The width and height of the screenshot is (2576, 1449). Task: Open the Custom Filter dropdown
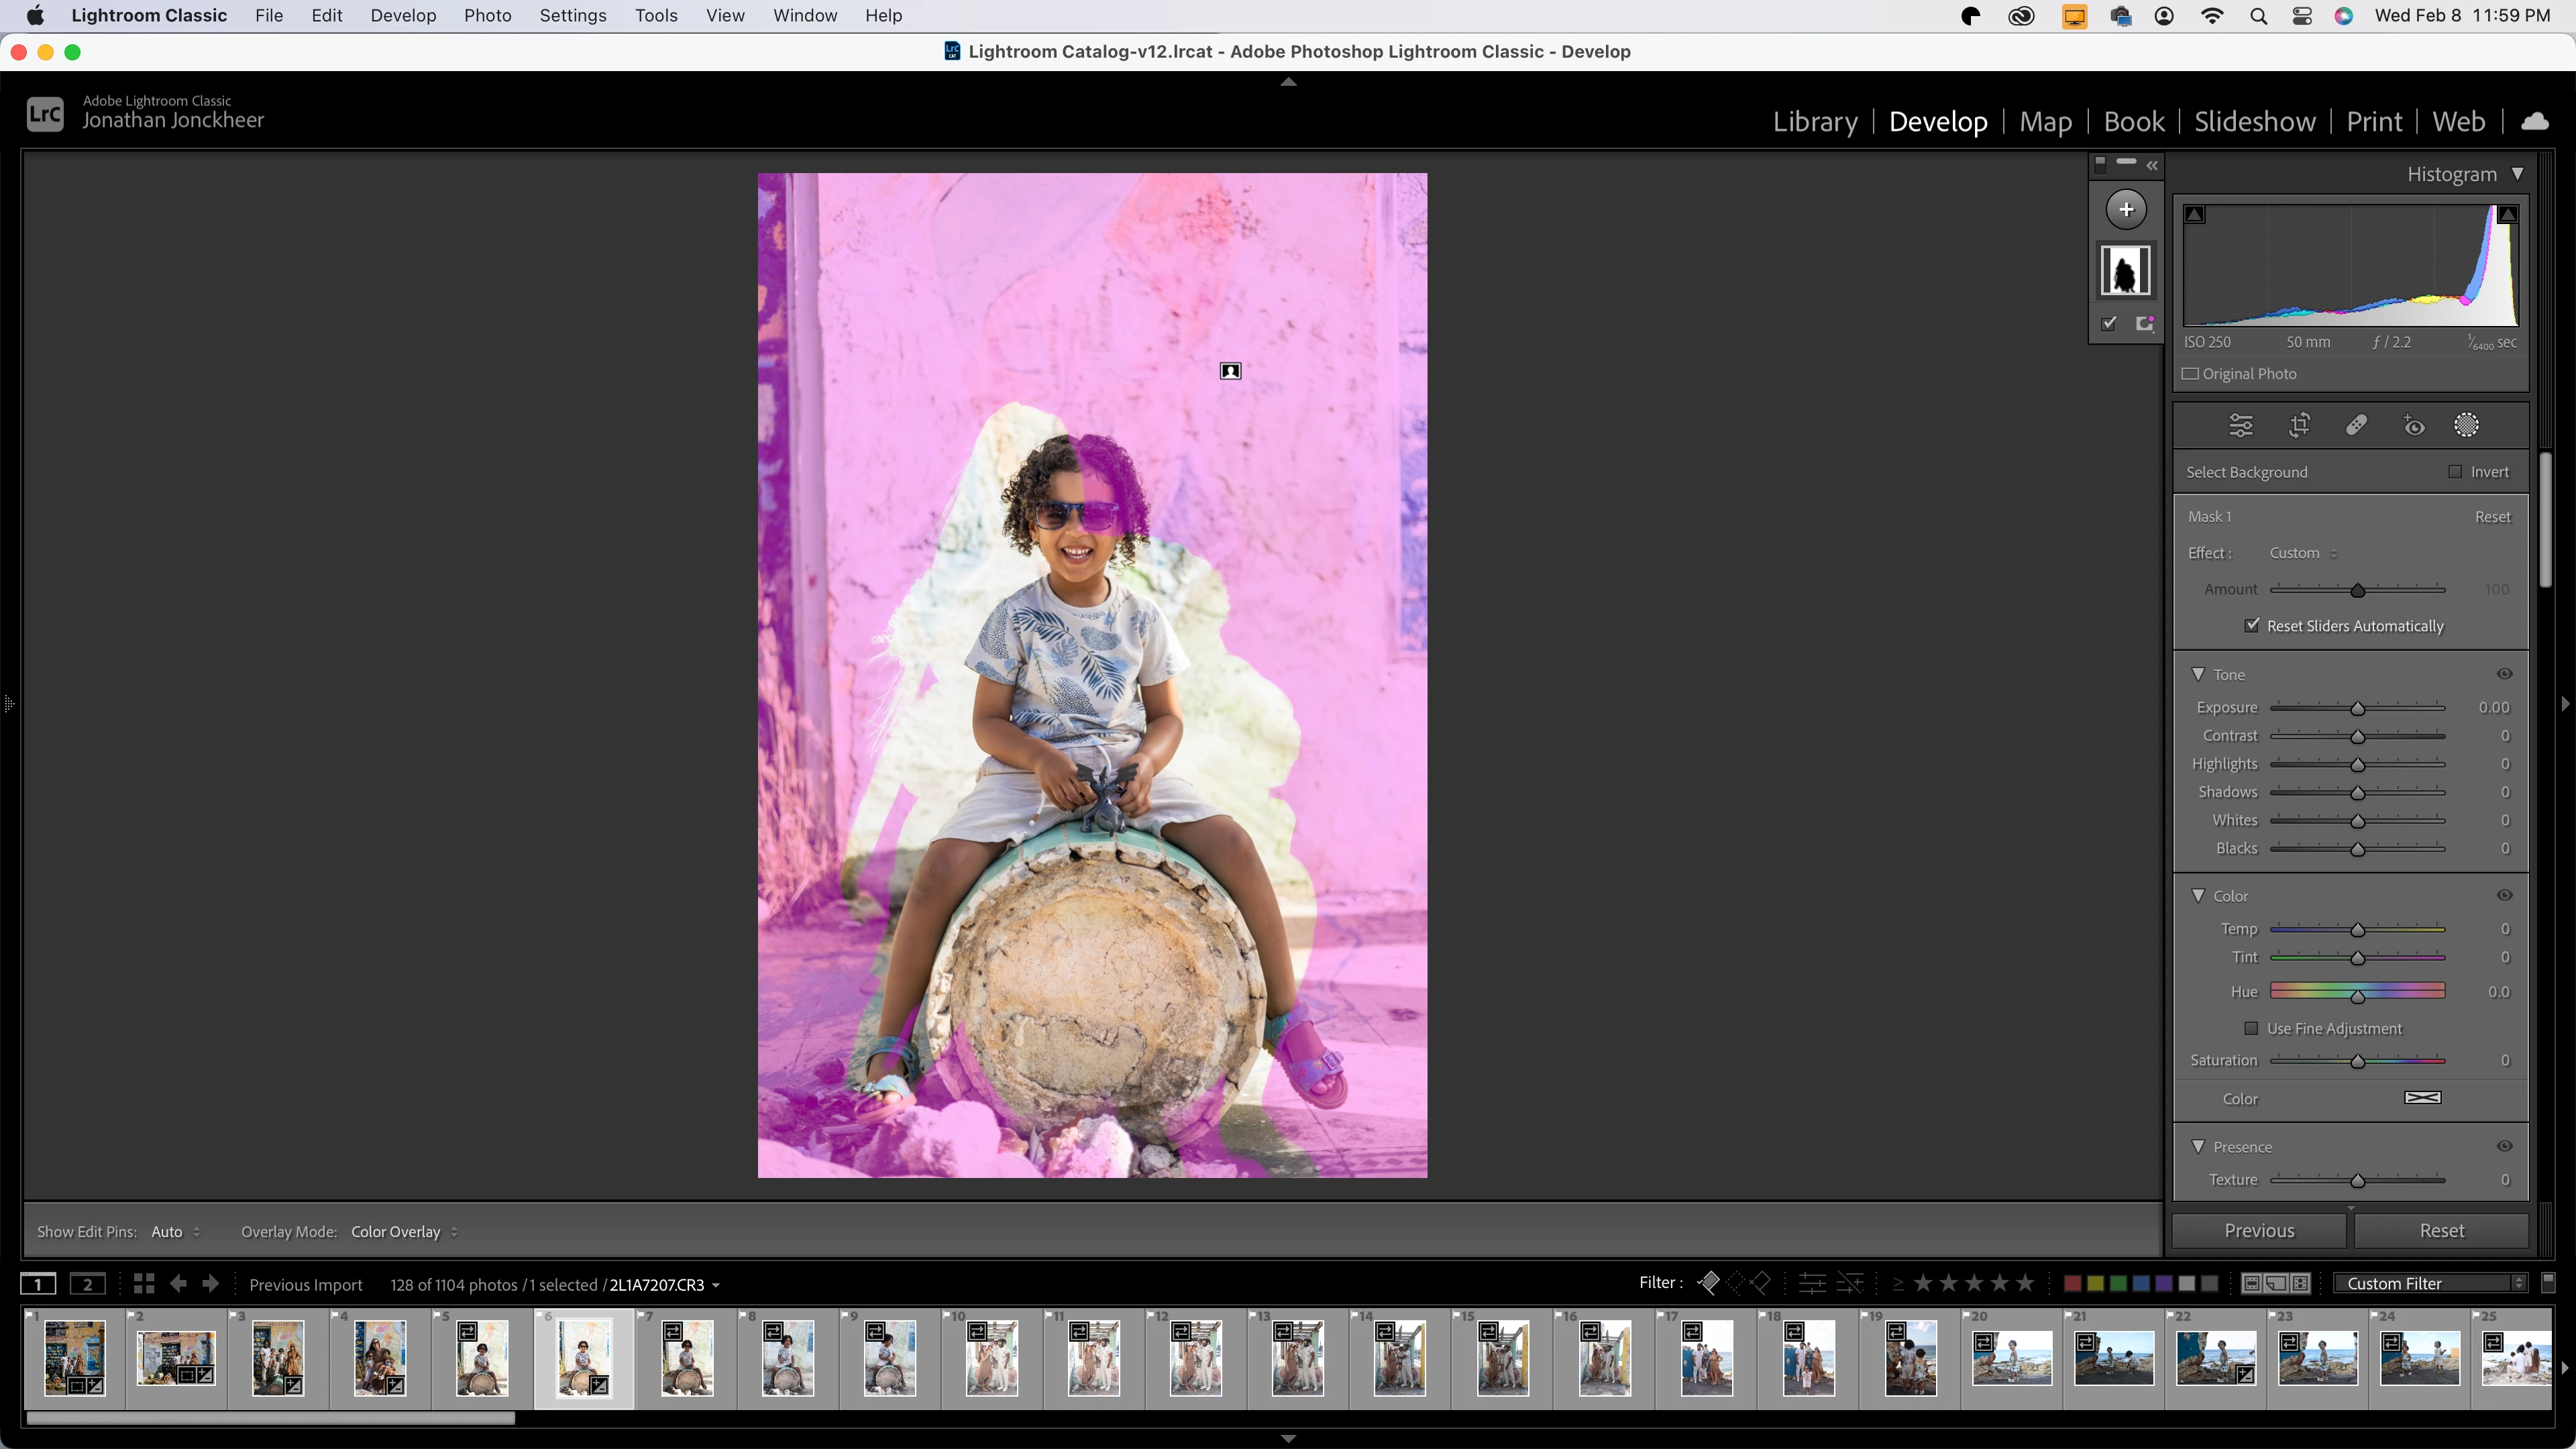[2431, 1284]
